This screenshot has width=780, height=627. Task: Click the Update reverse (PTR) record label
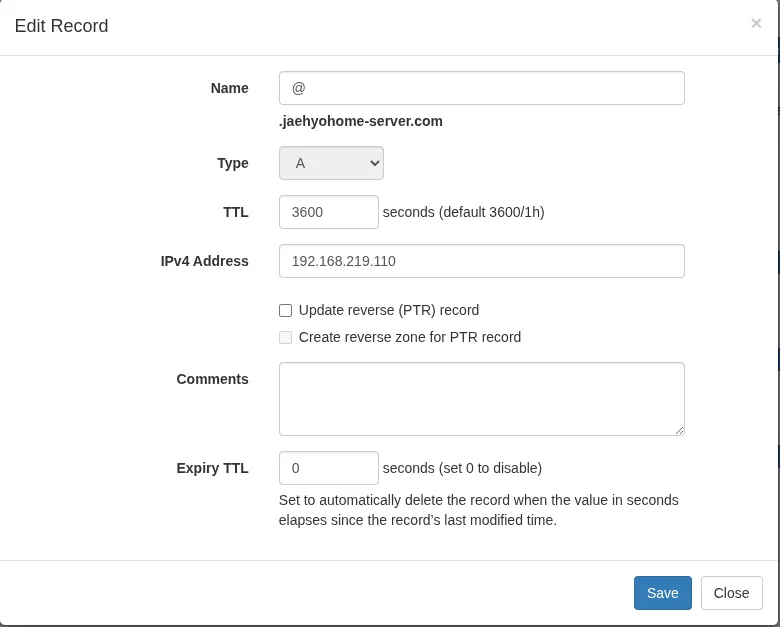[x=389, y=311]
